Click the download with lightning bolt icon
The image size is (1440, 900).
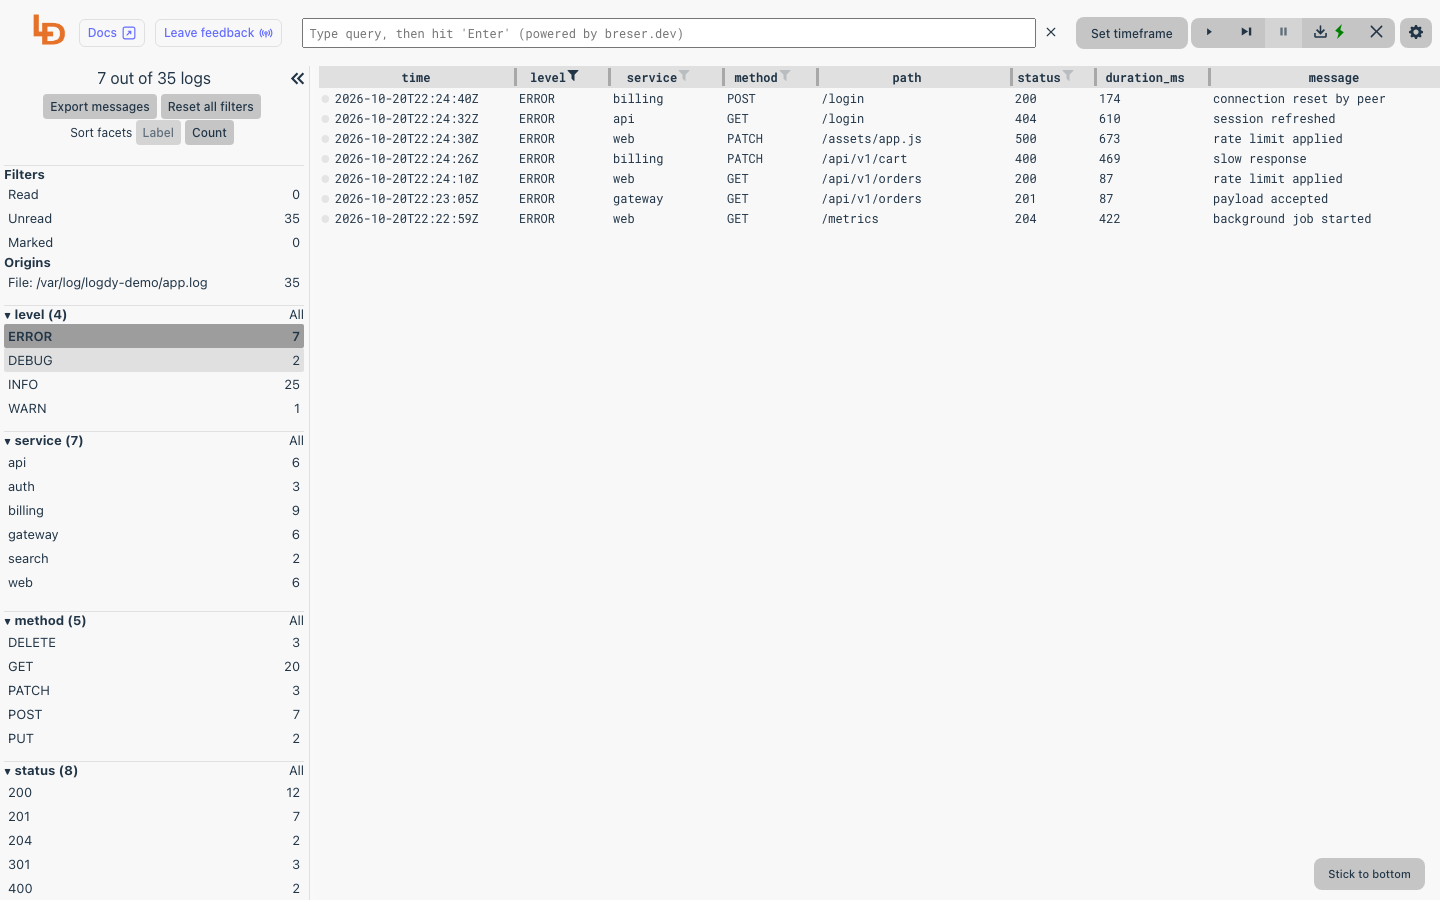(x=1329, y=32)
